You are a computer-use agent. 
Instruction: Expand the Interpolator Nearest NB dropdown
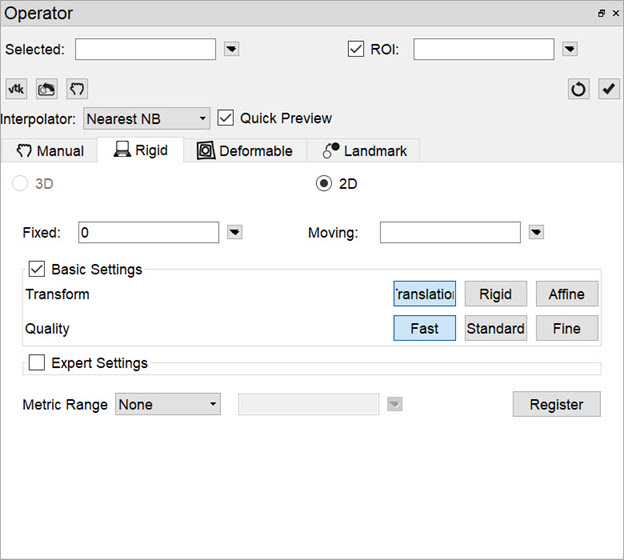[x=146, y=118]
